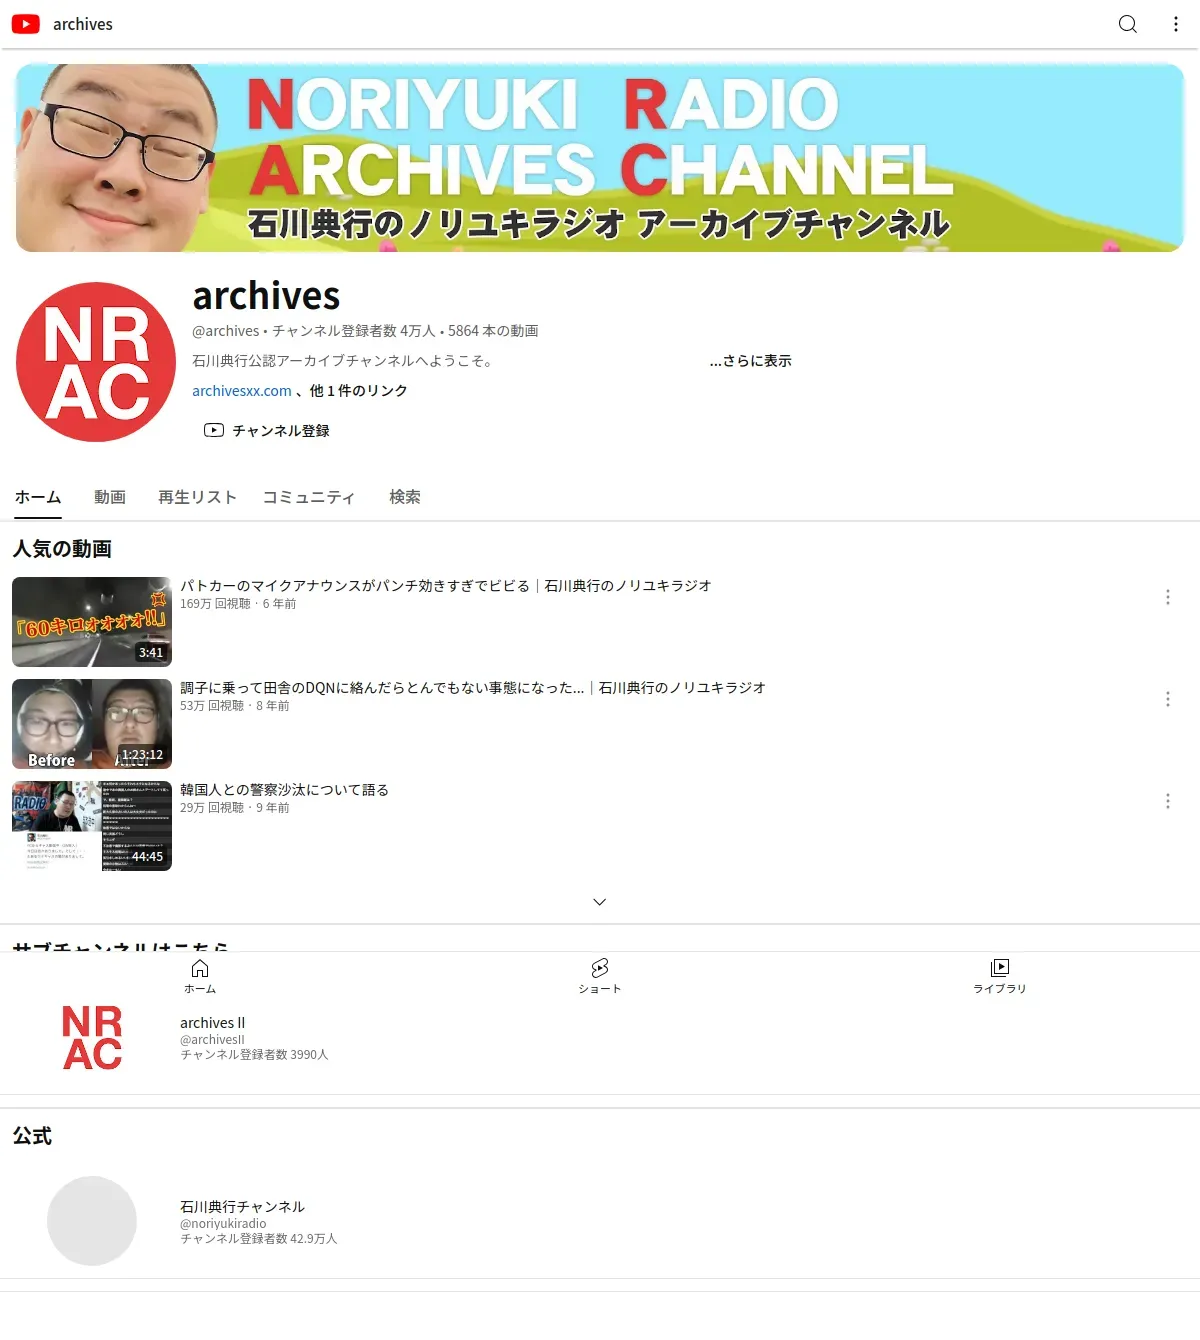The width and height of the screenshot is (1200, 1340).
Task: Switch to the 動画 tab
Action: click(110, 497)
